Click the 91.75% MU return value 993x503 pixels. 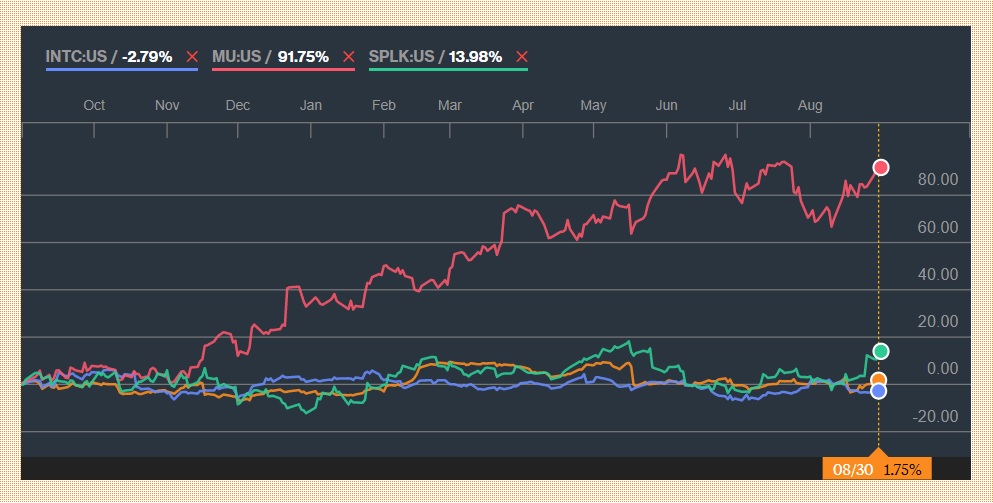pyautogui.click(x=303, y=56)
